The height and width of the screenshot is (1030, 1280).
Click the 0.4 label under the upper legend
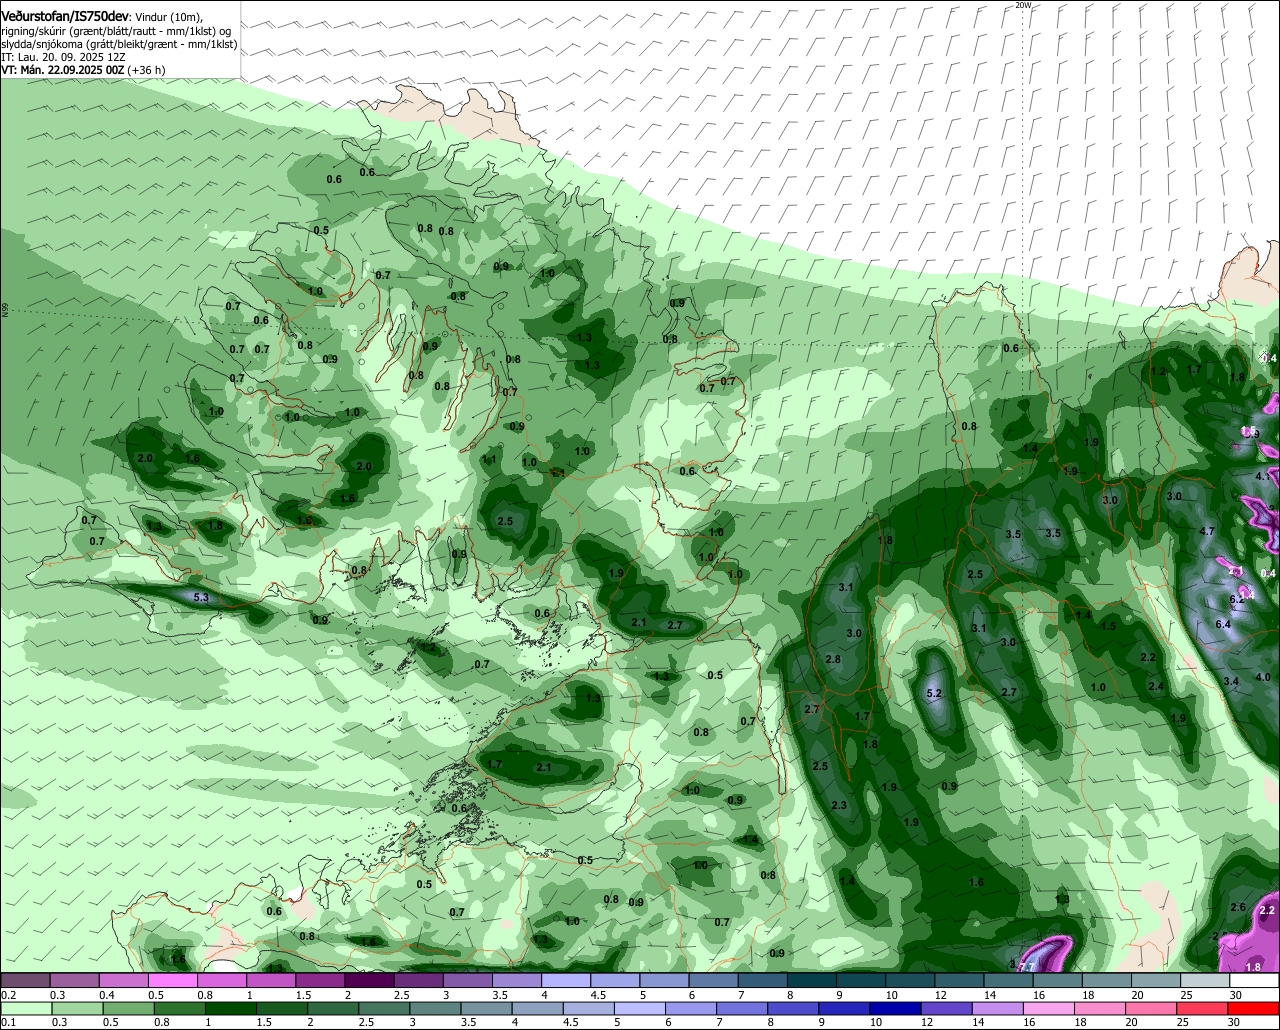(107, 995)
